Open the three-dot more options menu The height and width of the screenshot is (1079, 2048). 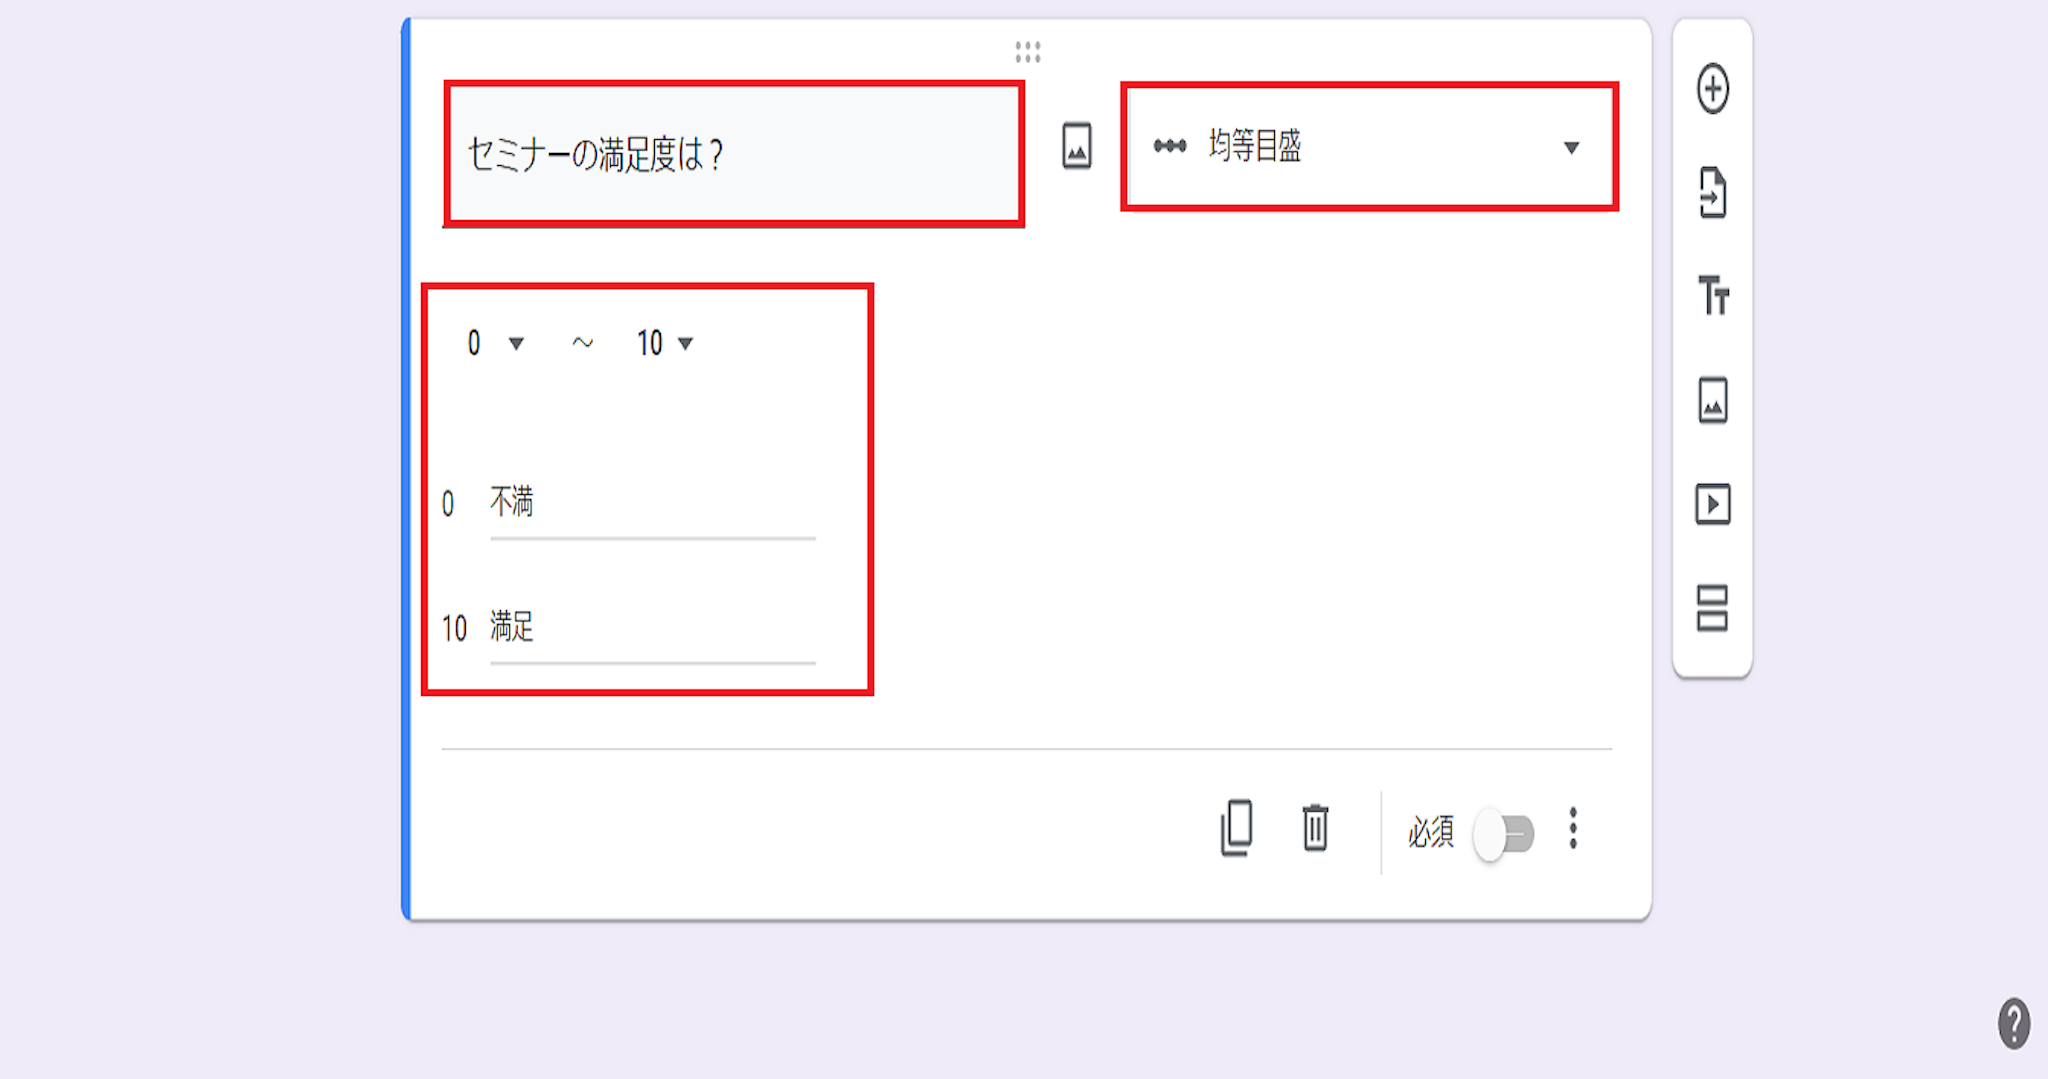point(1573,829)
